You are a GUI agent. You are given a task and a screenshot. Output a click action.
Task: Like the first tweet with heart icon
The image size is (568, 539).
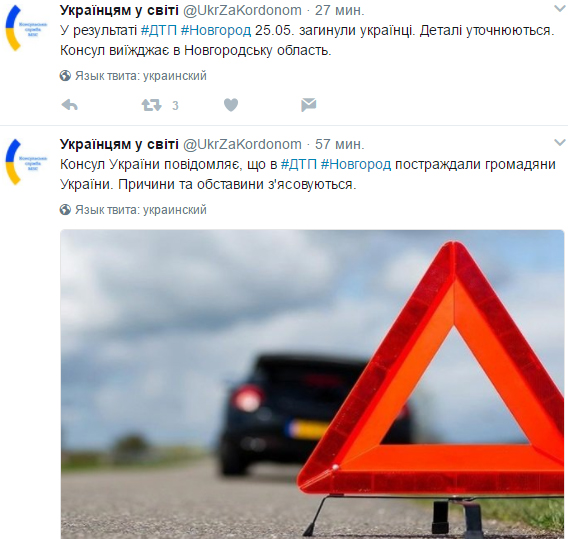pos(231,105)
